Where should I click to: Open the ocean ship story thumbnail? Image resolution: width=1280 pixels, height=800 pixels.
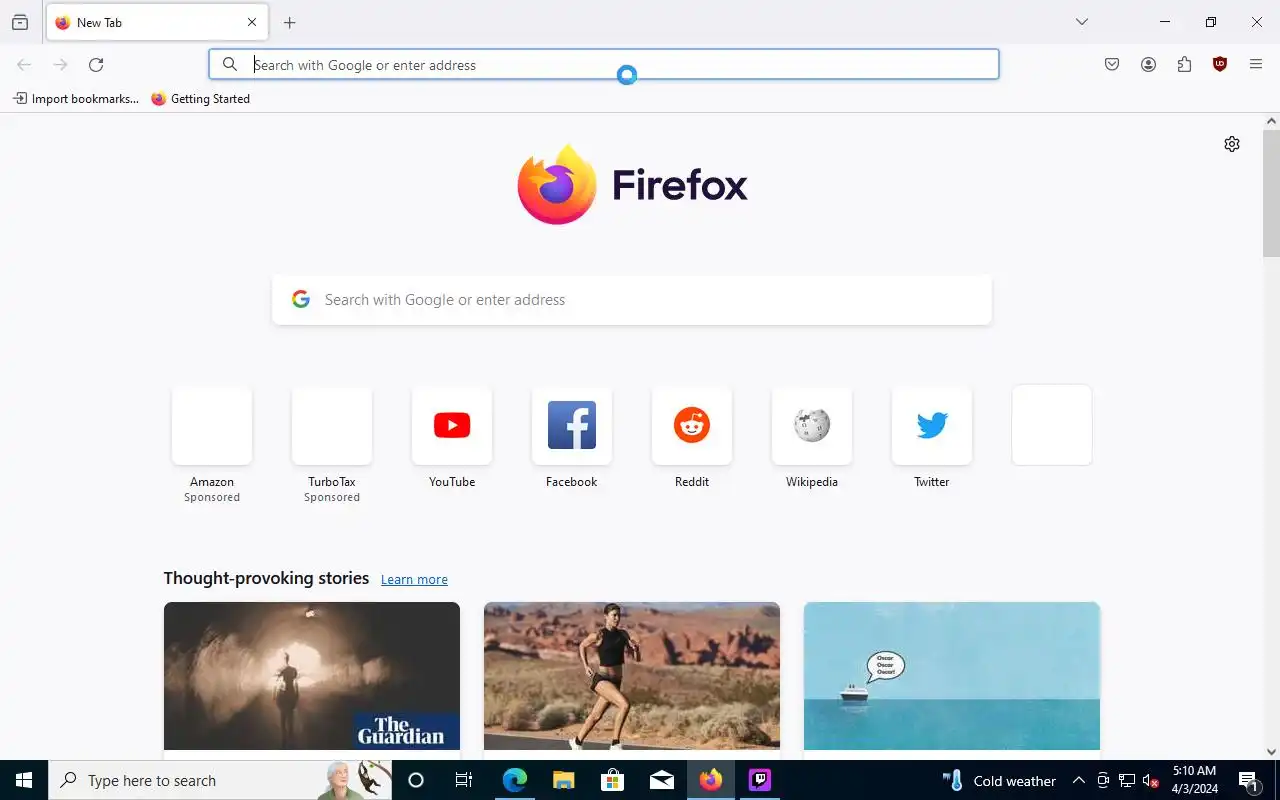tap(952, 676)
